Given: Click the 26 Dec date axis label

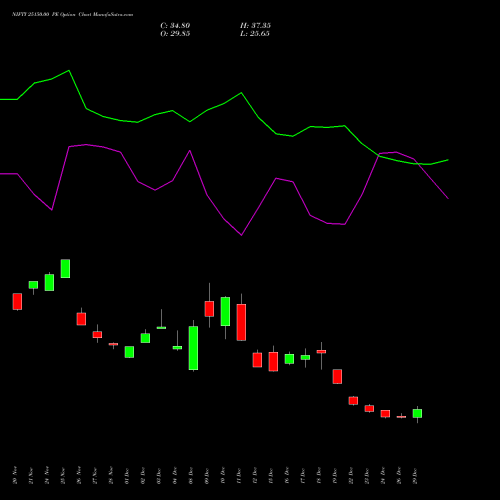Looking at the screenshot, I should tap(399, 475).
